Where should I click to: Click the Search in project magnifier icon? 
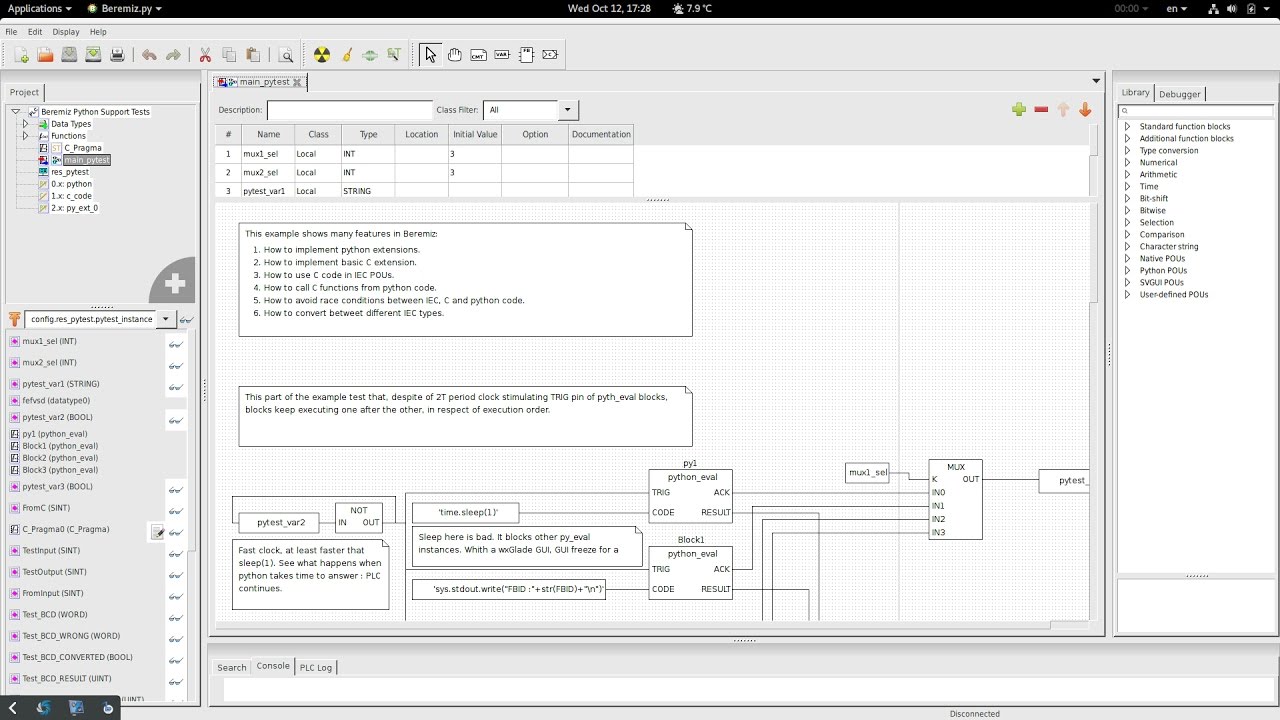click(x=286, y=55)
